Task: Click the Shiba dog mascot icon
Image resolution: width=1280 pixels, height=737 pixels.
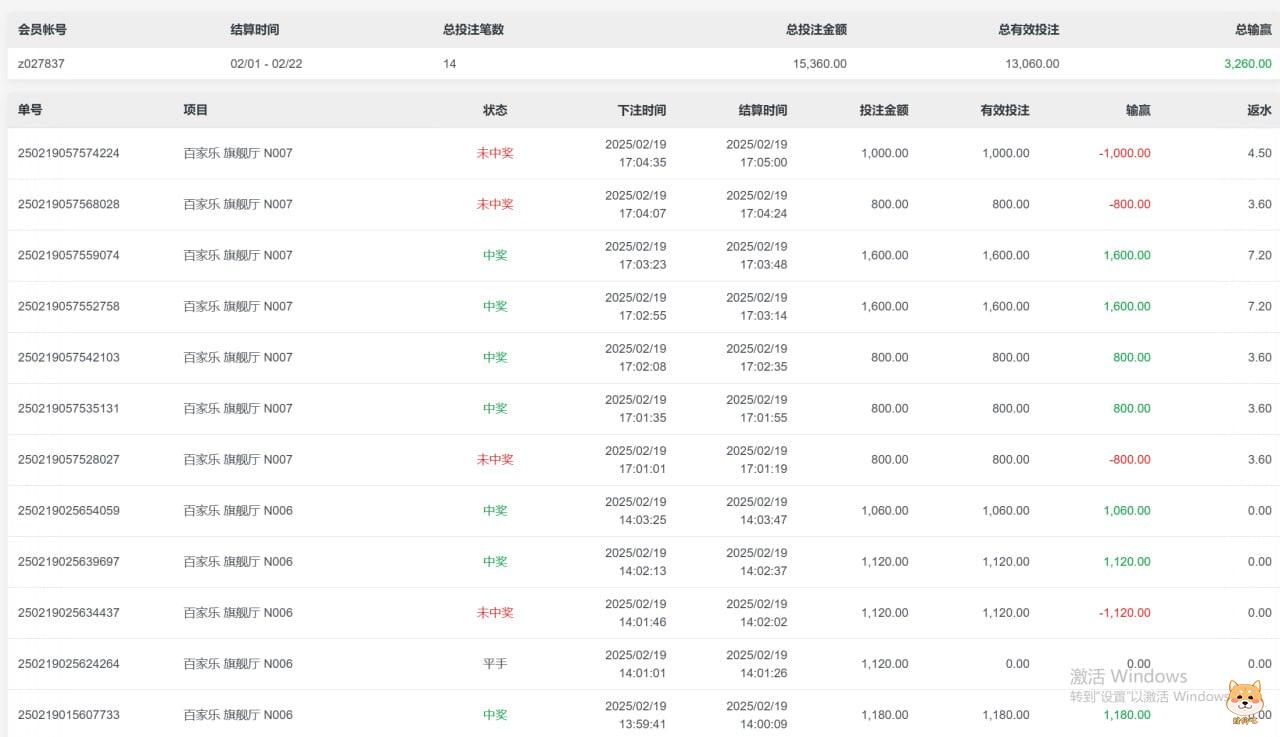Action: tap(1244, 700)
